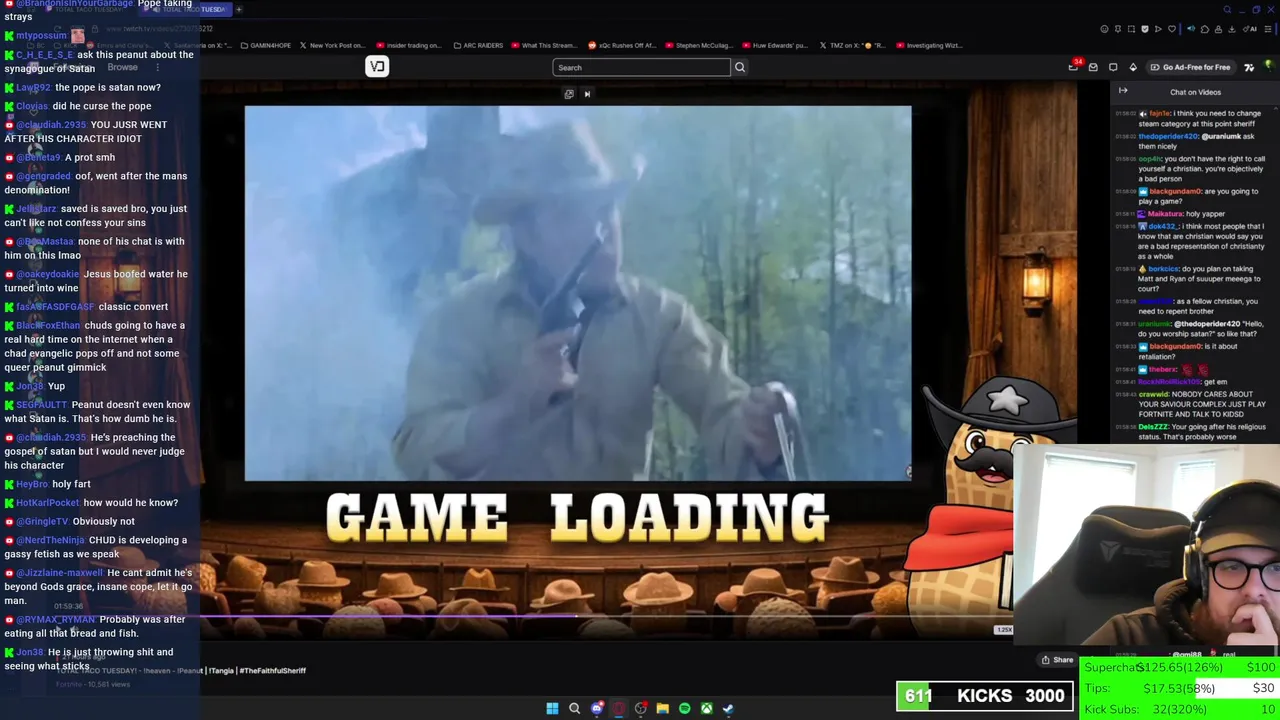
Task: Open the chat bubble icon in Kick header
Action: (x=1113, y=67)
